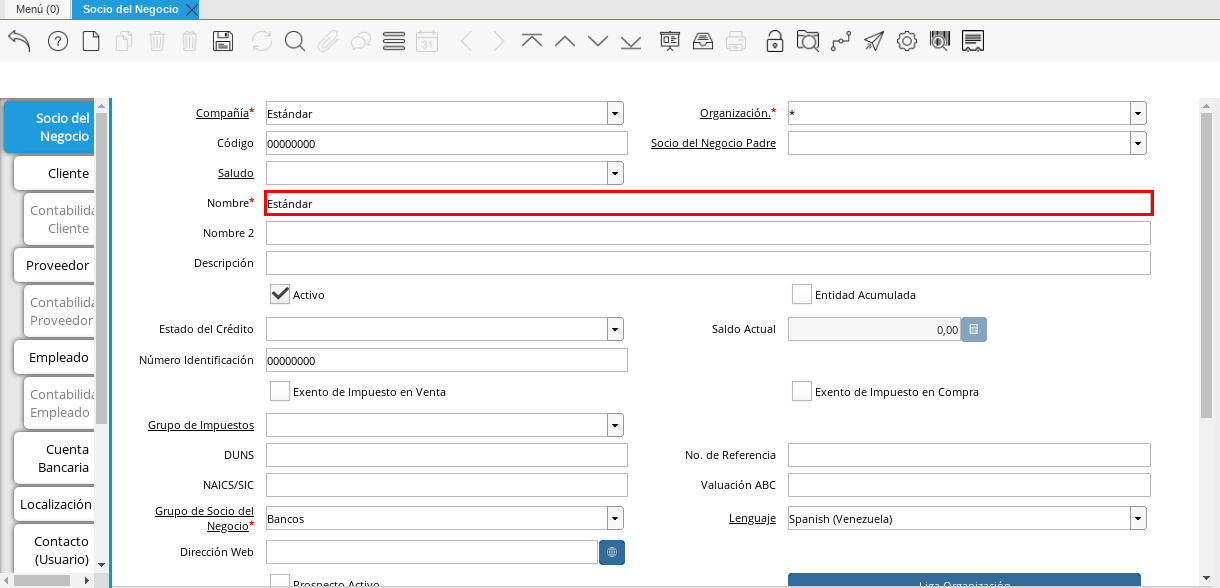Screen dimensions: 1220x588
Task: Save the record using floppy disk icon
Action: click(223, 41)
